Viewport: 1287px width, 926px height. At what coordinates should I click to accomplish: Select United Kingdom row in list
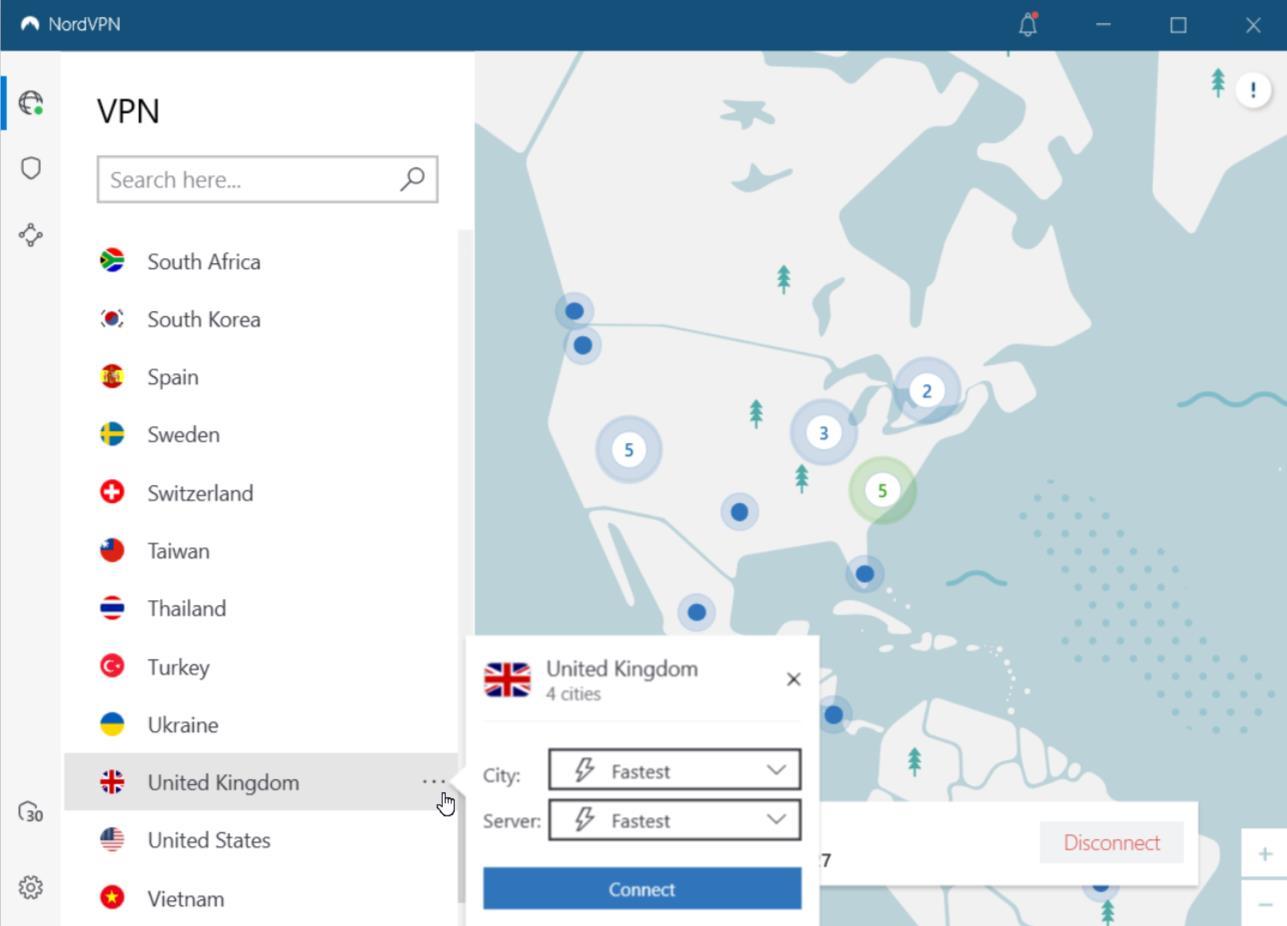[261, 782]
